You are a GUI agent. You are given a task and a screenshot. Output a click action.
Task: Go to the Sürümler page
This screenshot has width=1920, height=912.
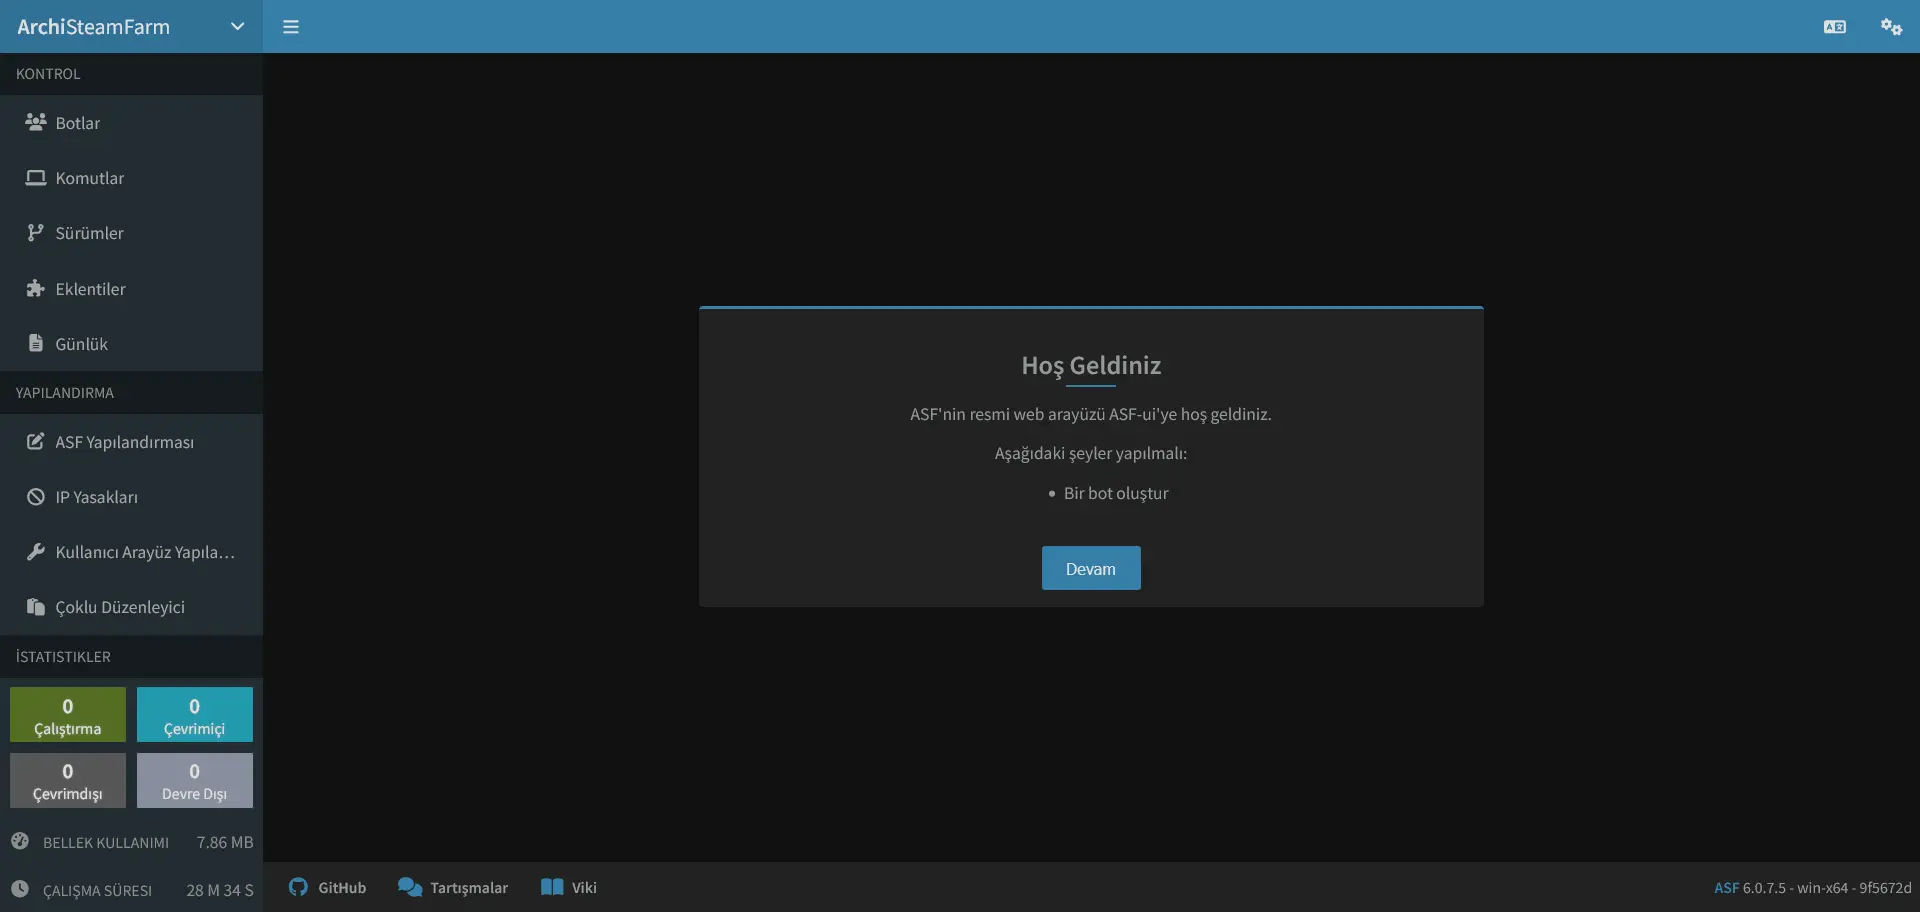(131, 233)
